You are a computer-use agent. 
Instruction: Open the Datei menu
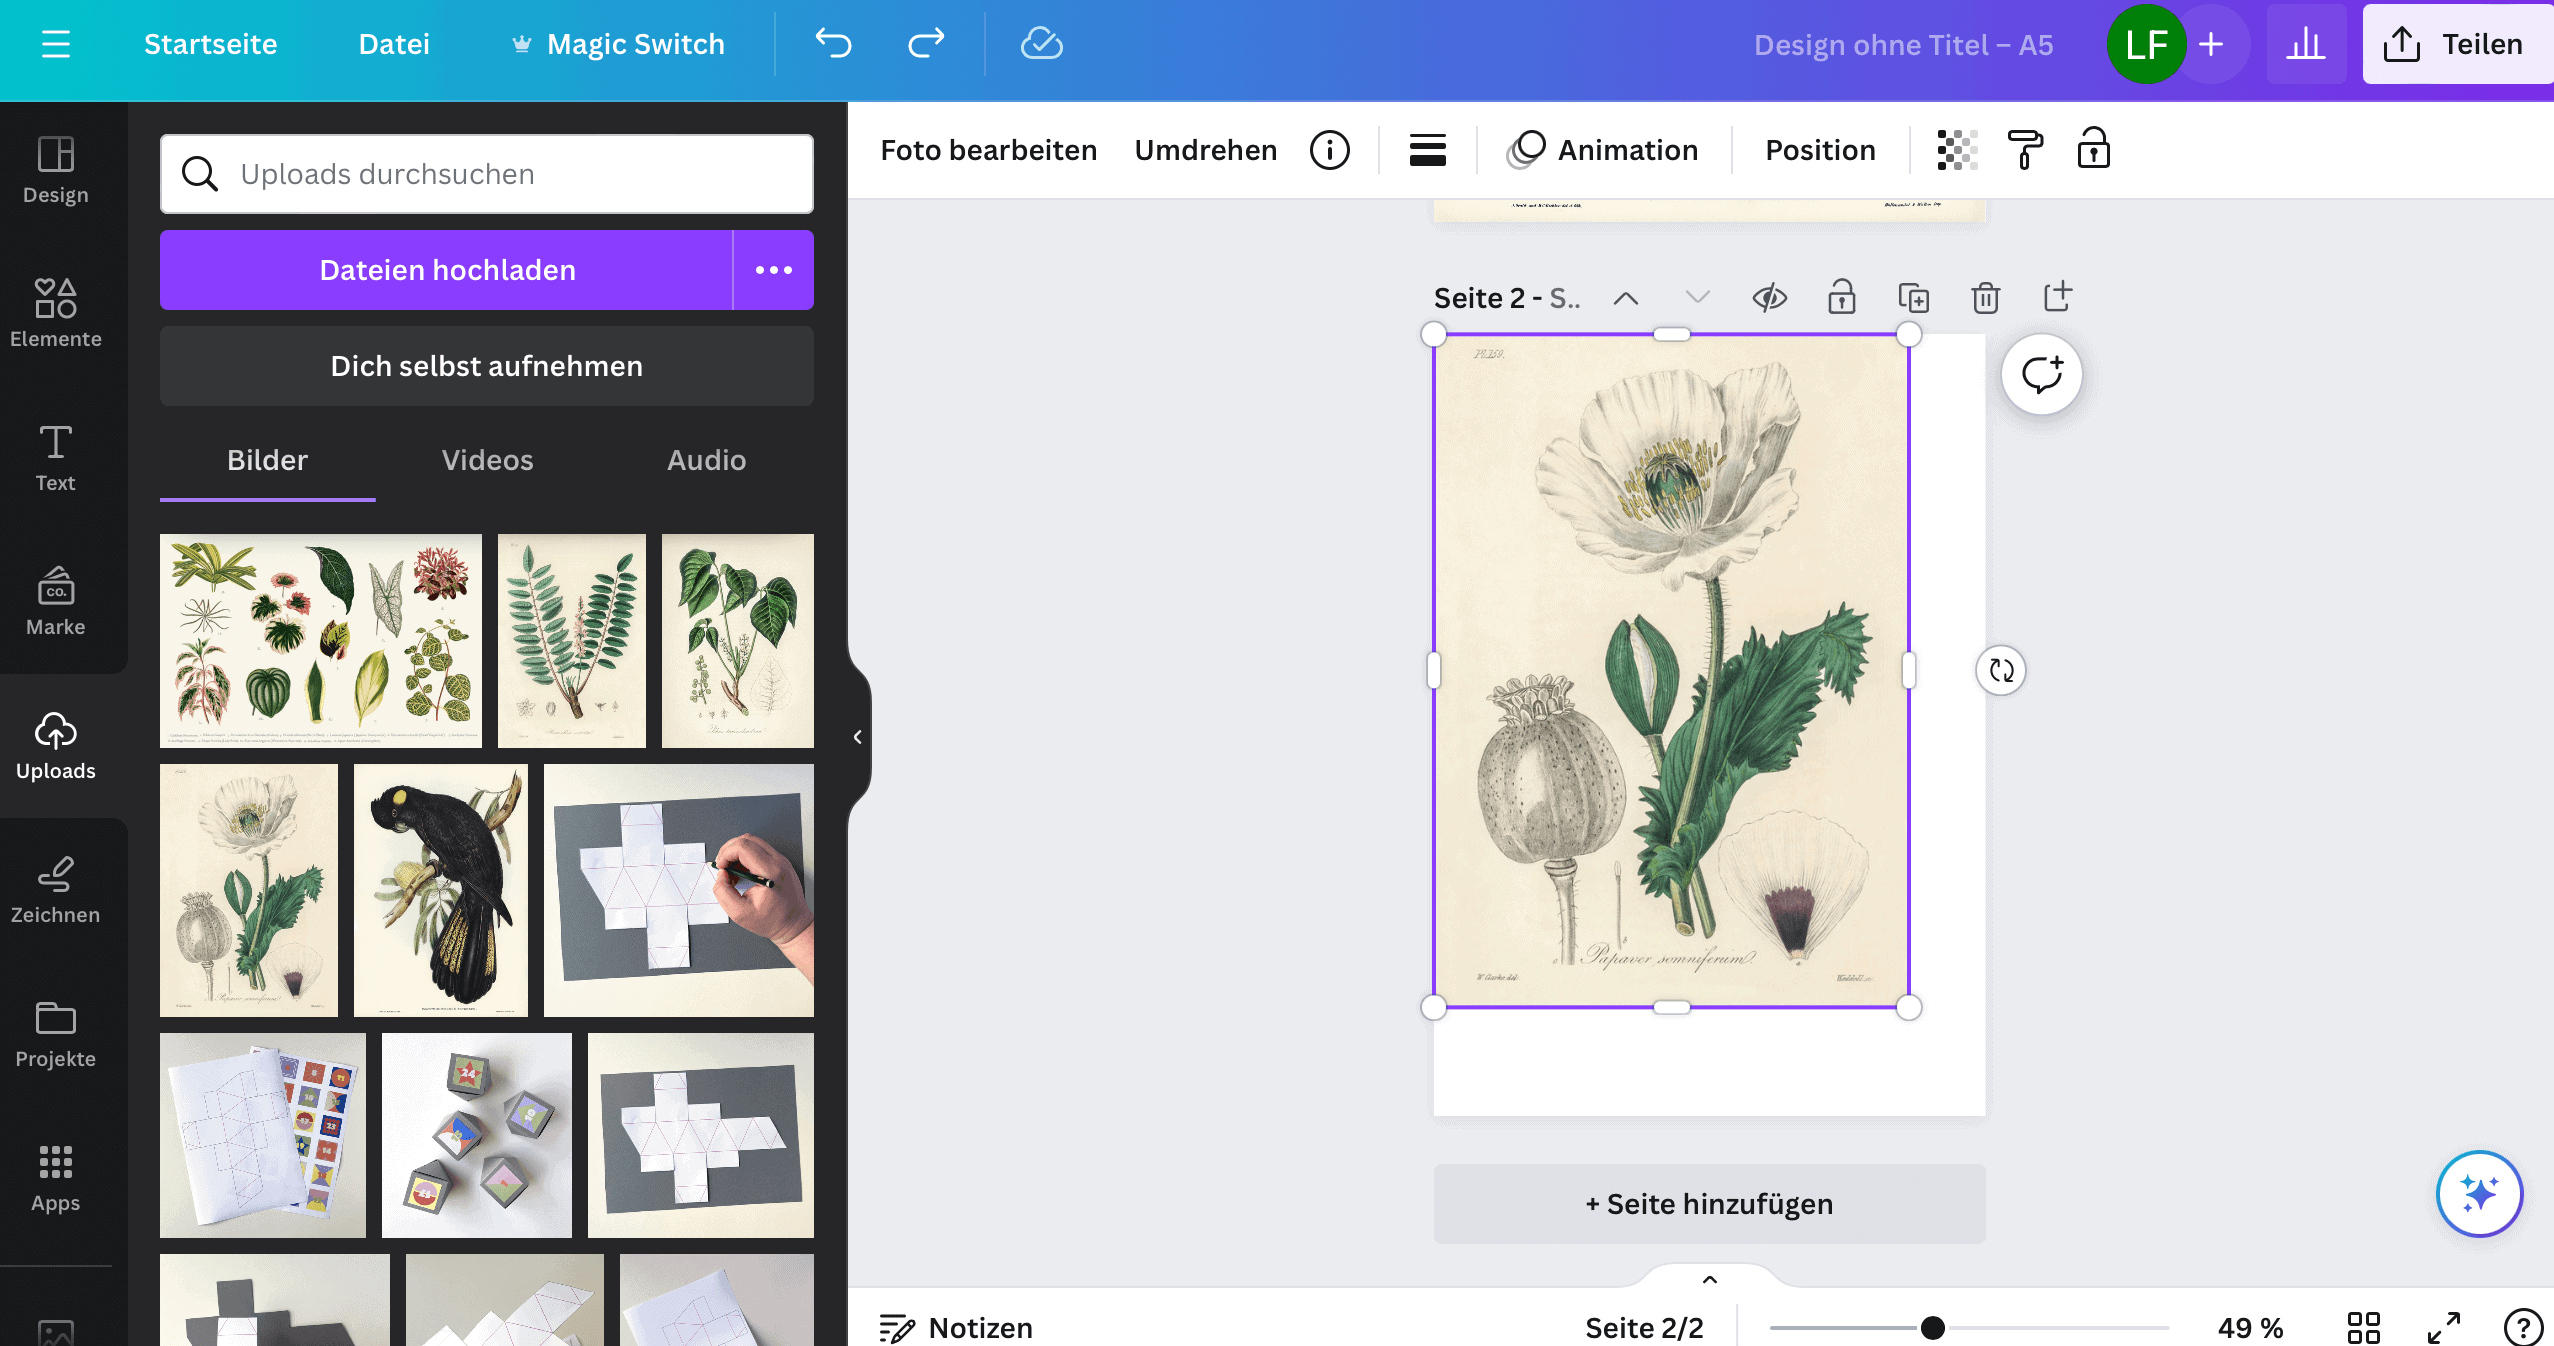(x=394, y=44)
